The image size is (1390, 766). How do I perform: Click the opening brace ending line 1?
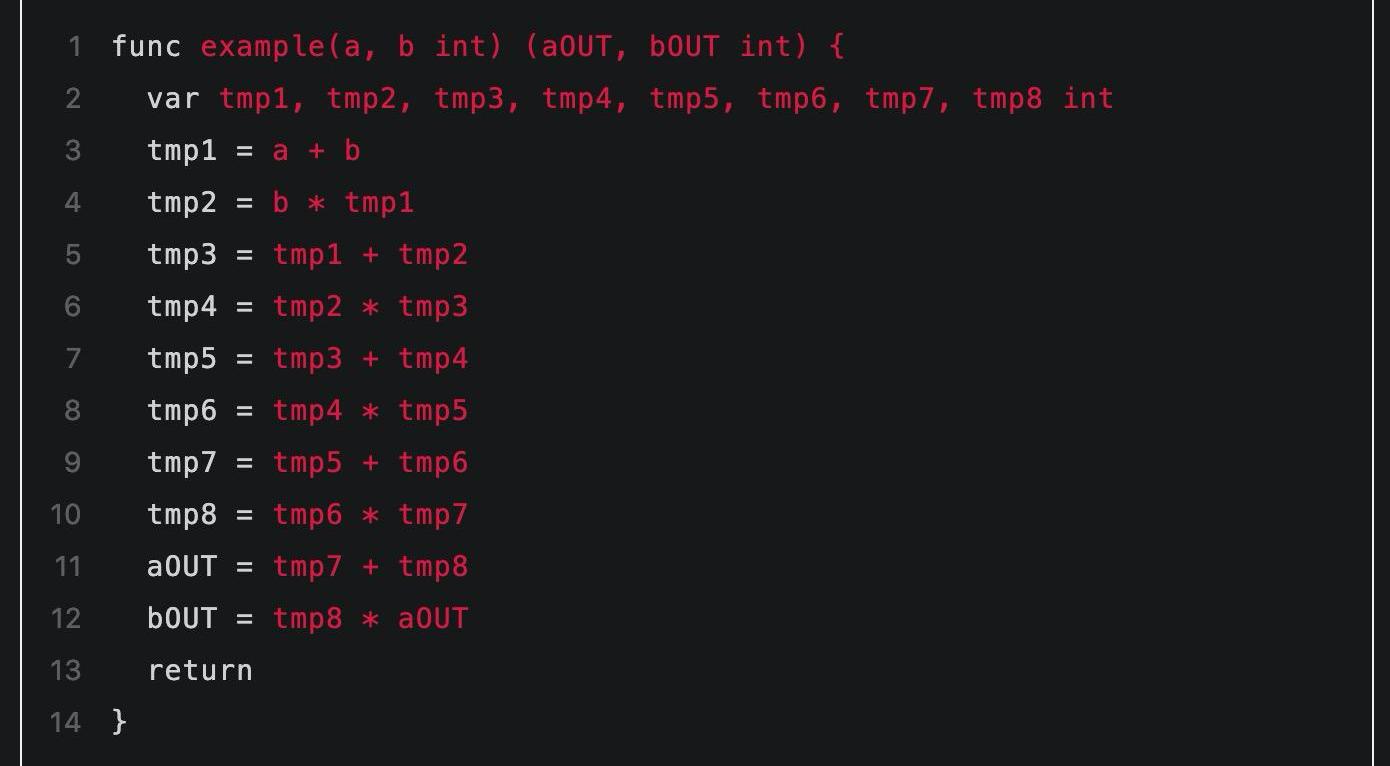click(x=837, y=47)
